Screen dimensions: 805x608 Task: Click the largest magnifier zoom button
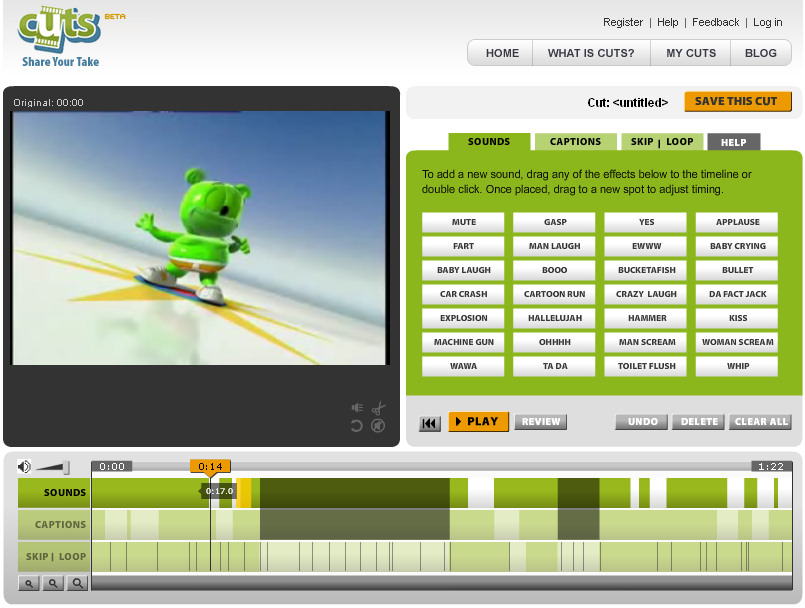[x=77, y=583]
